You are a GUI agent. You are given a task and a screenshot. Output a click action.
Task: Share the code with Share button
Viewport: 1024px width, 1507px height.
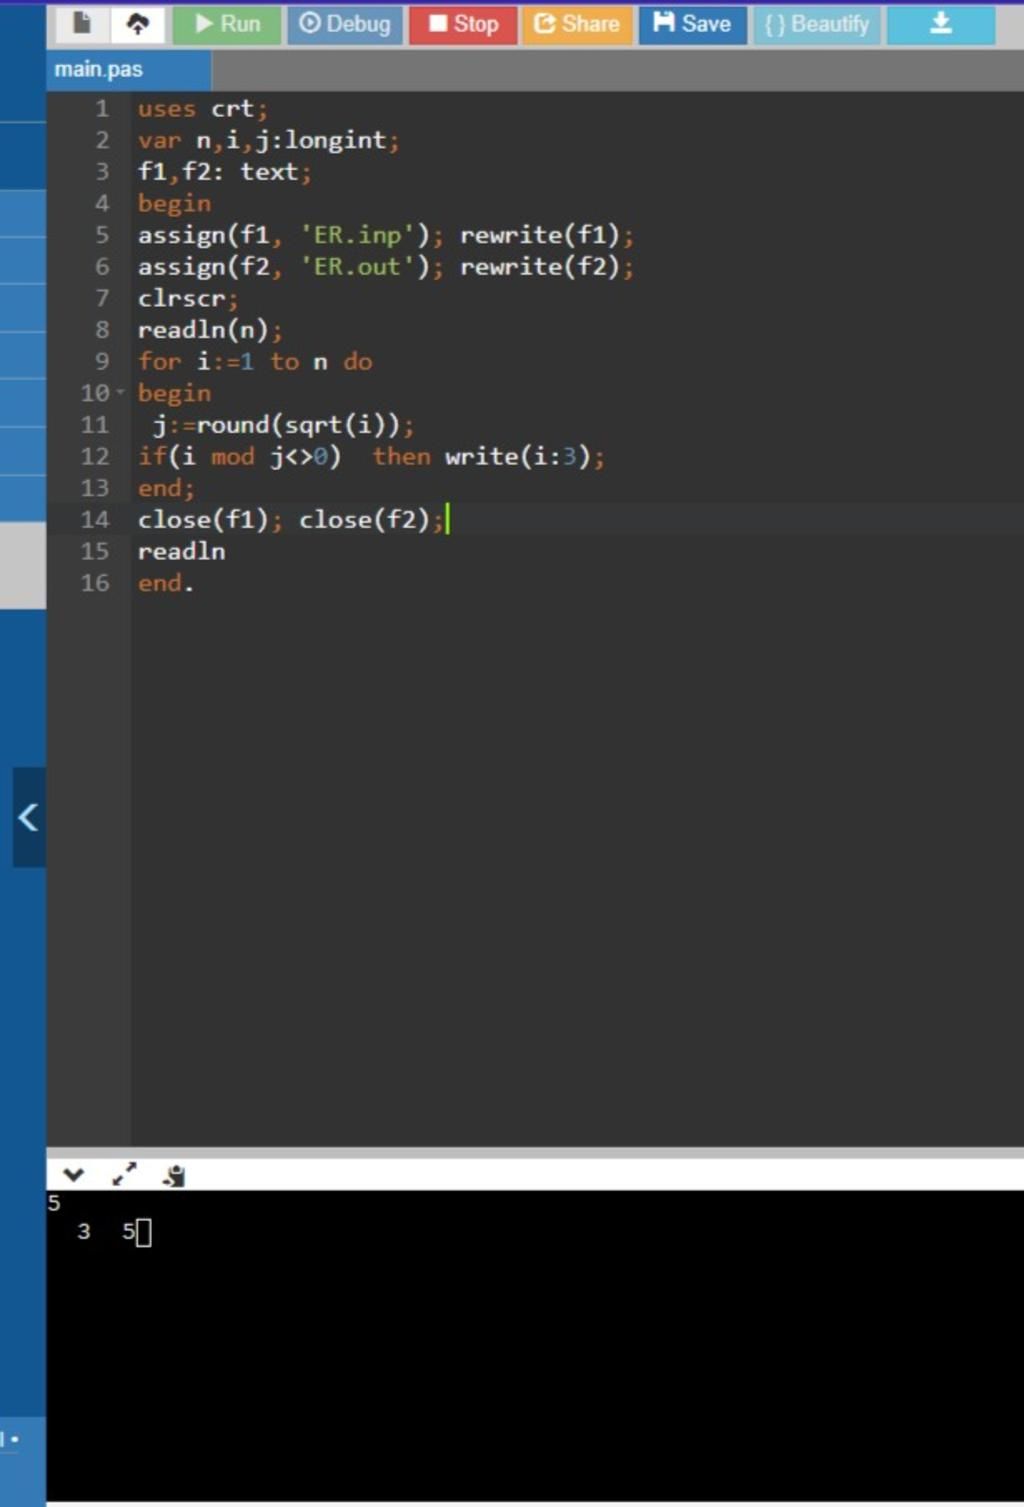pos(577,24)
